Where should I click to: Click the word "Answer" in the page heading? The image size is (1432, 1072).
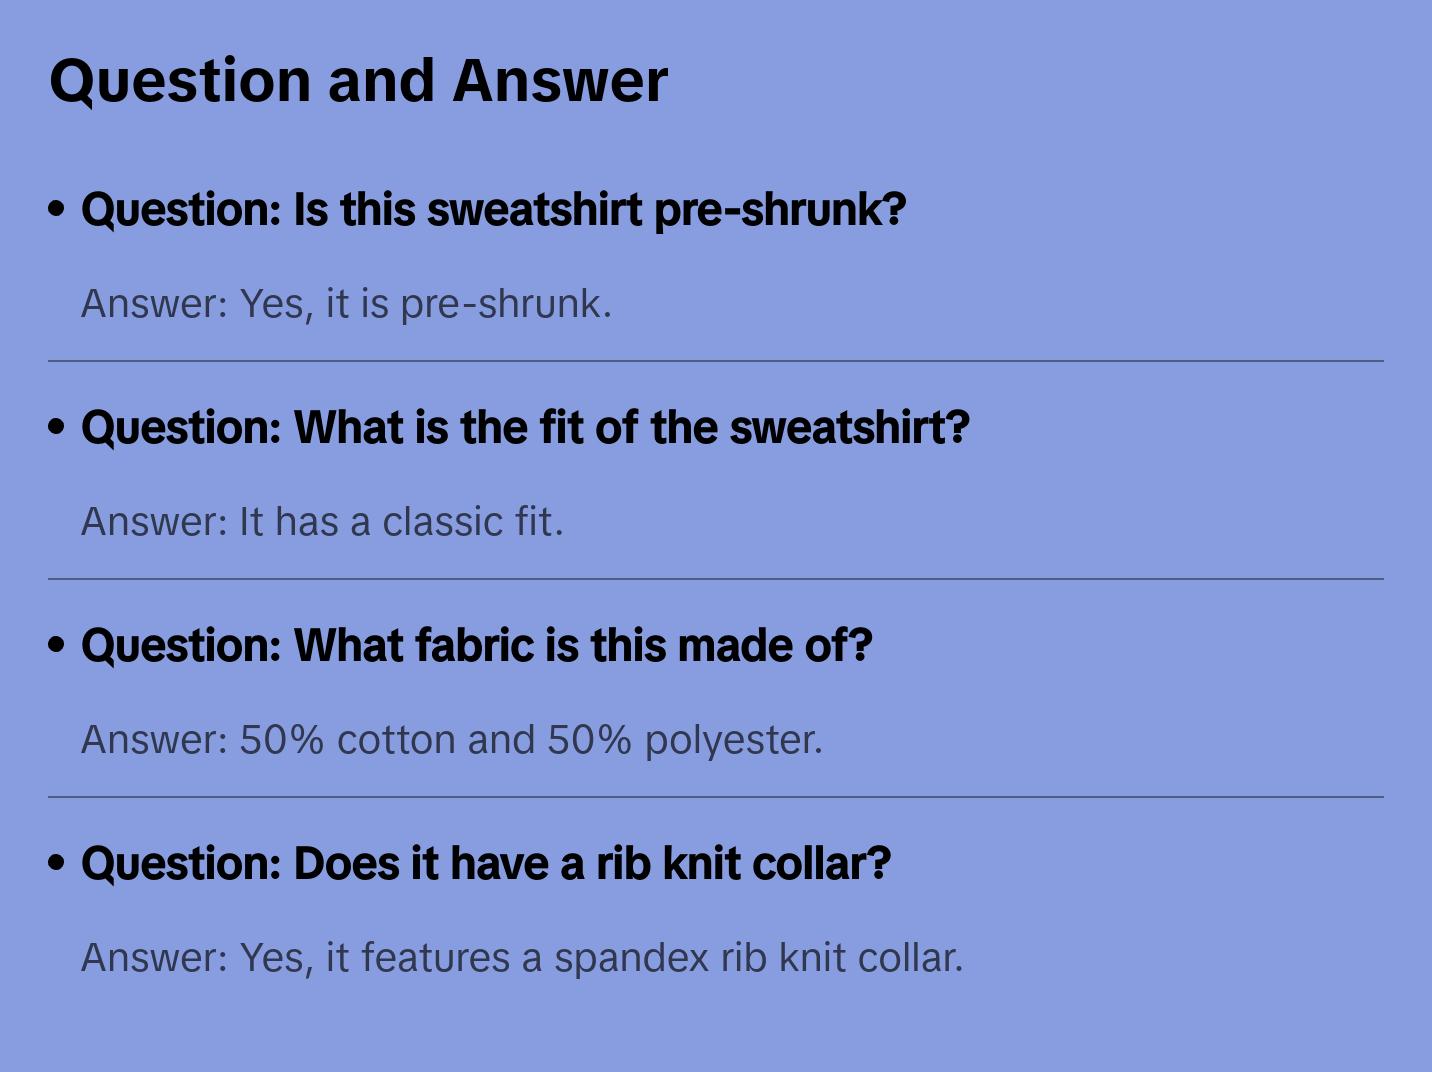point(559,80)
